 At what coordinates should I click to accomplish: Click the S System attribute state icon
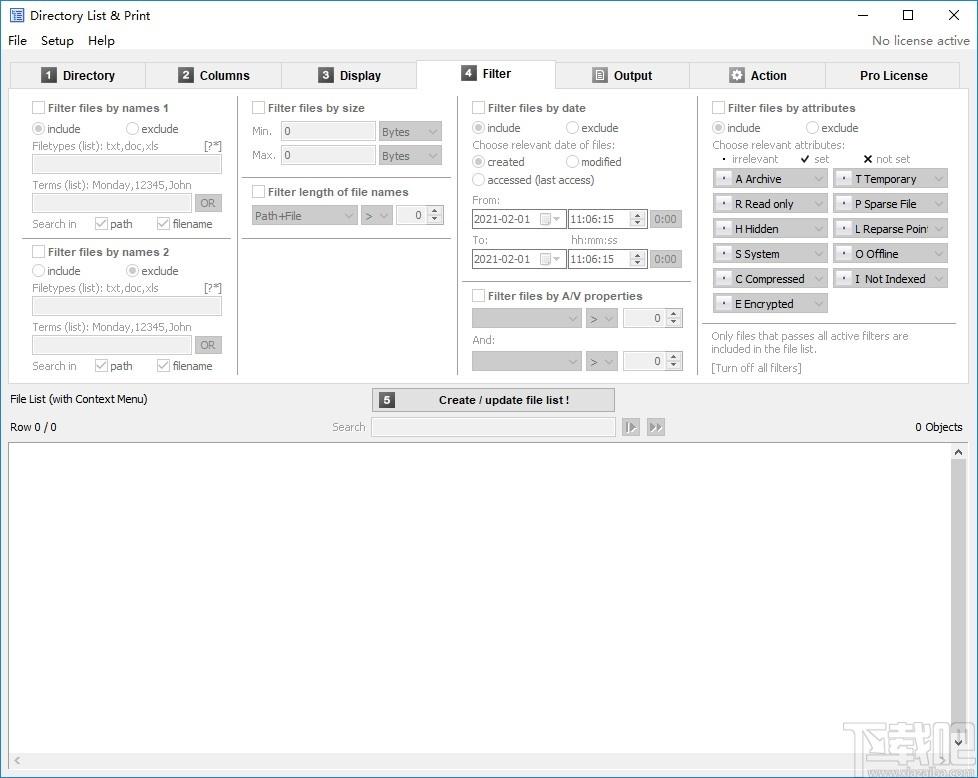click(723, 253)
